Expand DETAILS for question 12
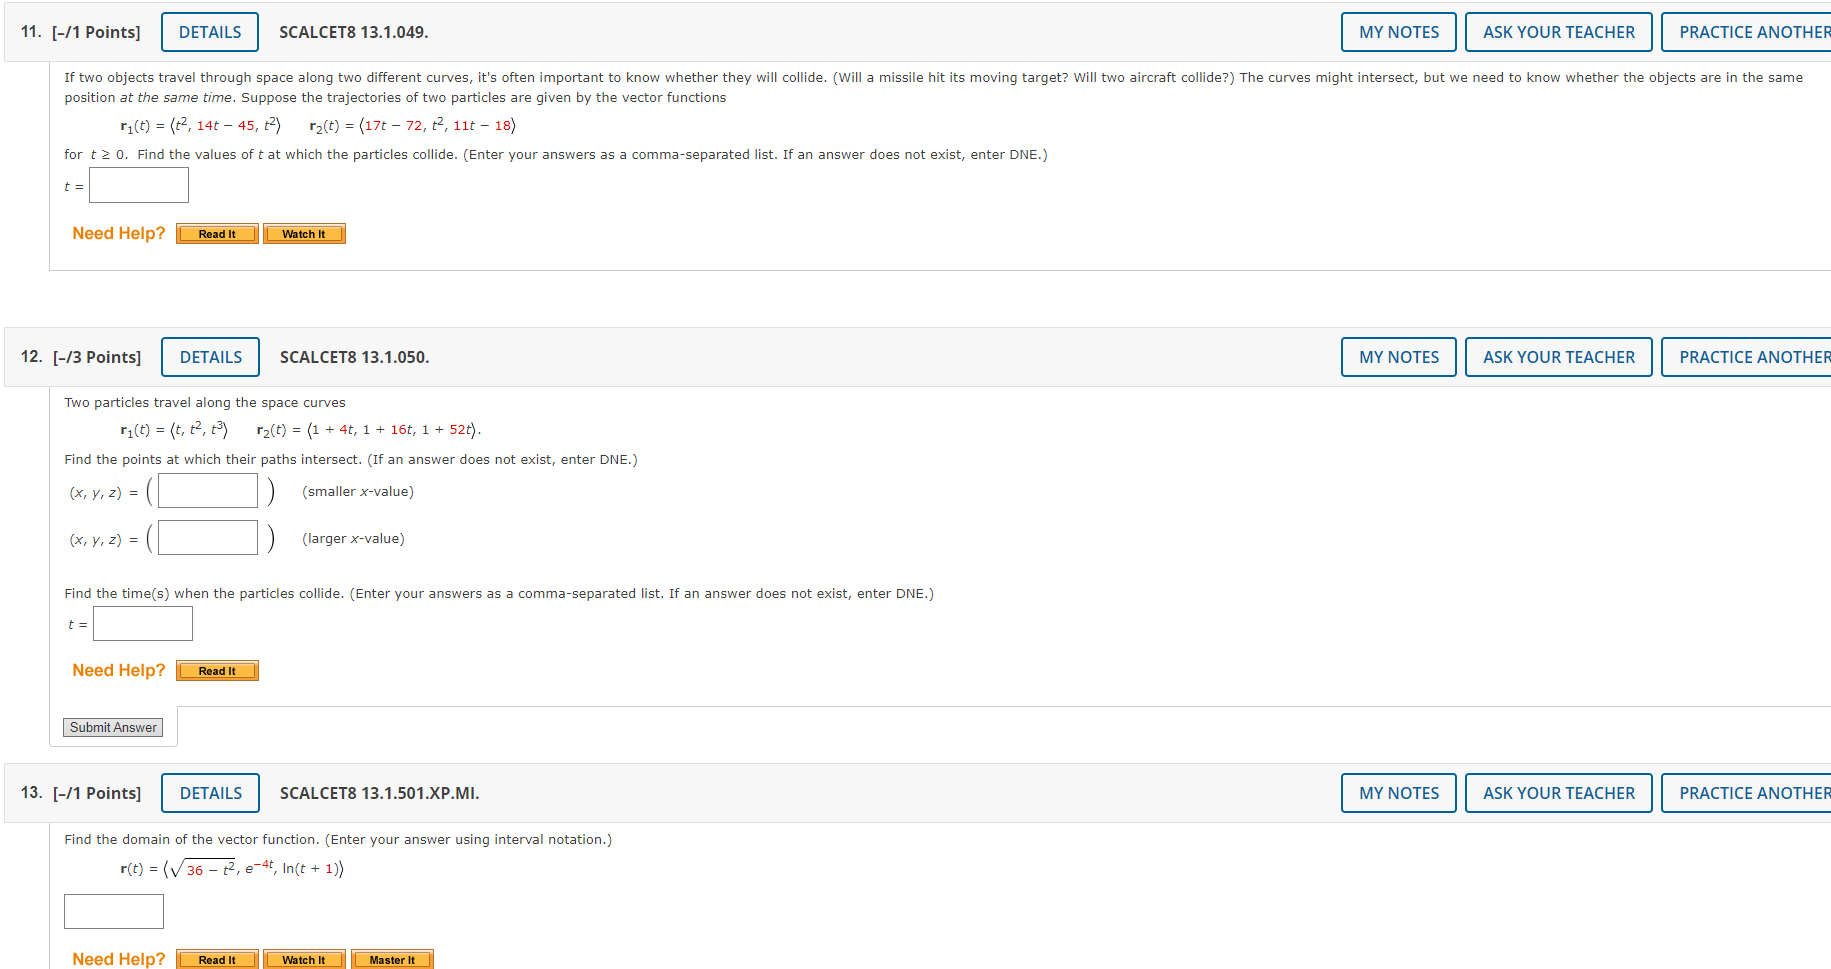The image size is (1831, 969). 211,357
